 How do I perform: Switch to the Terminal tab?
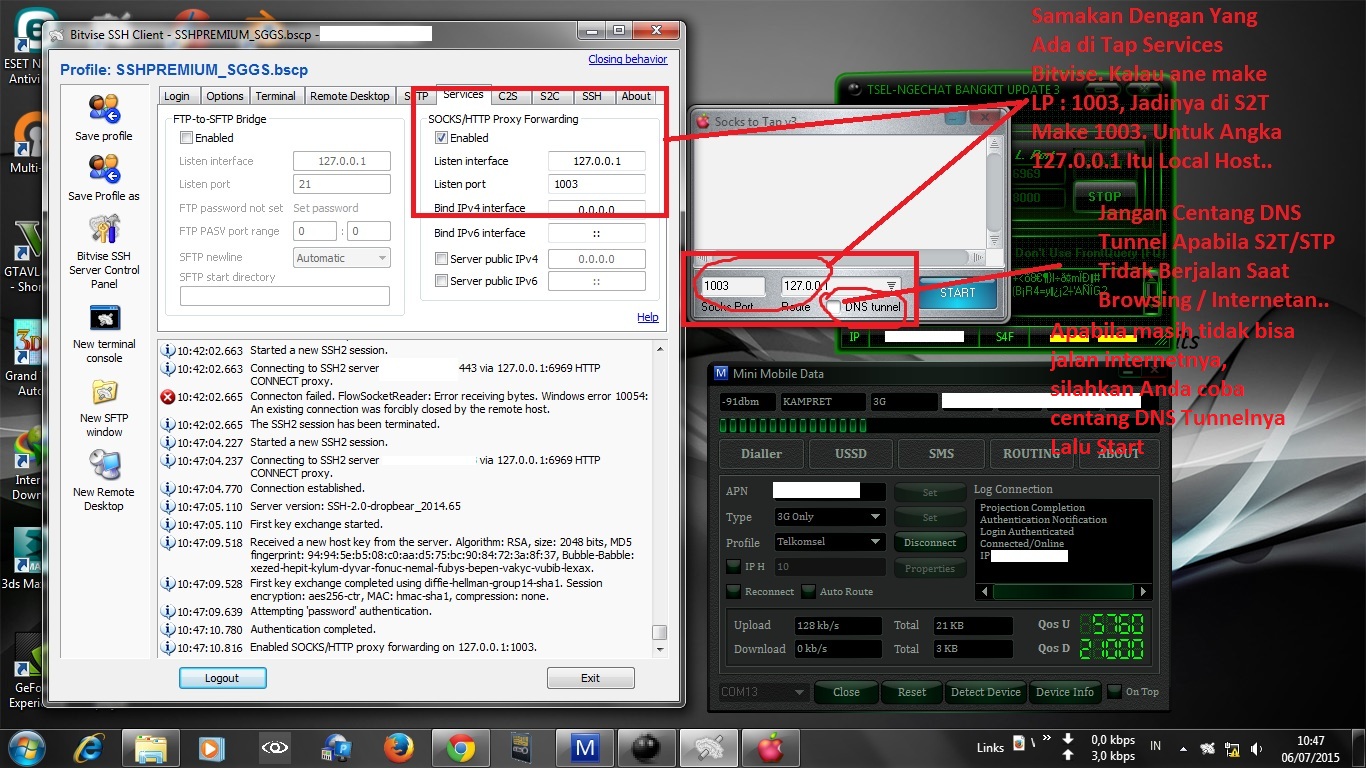coord(275,96)
